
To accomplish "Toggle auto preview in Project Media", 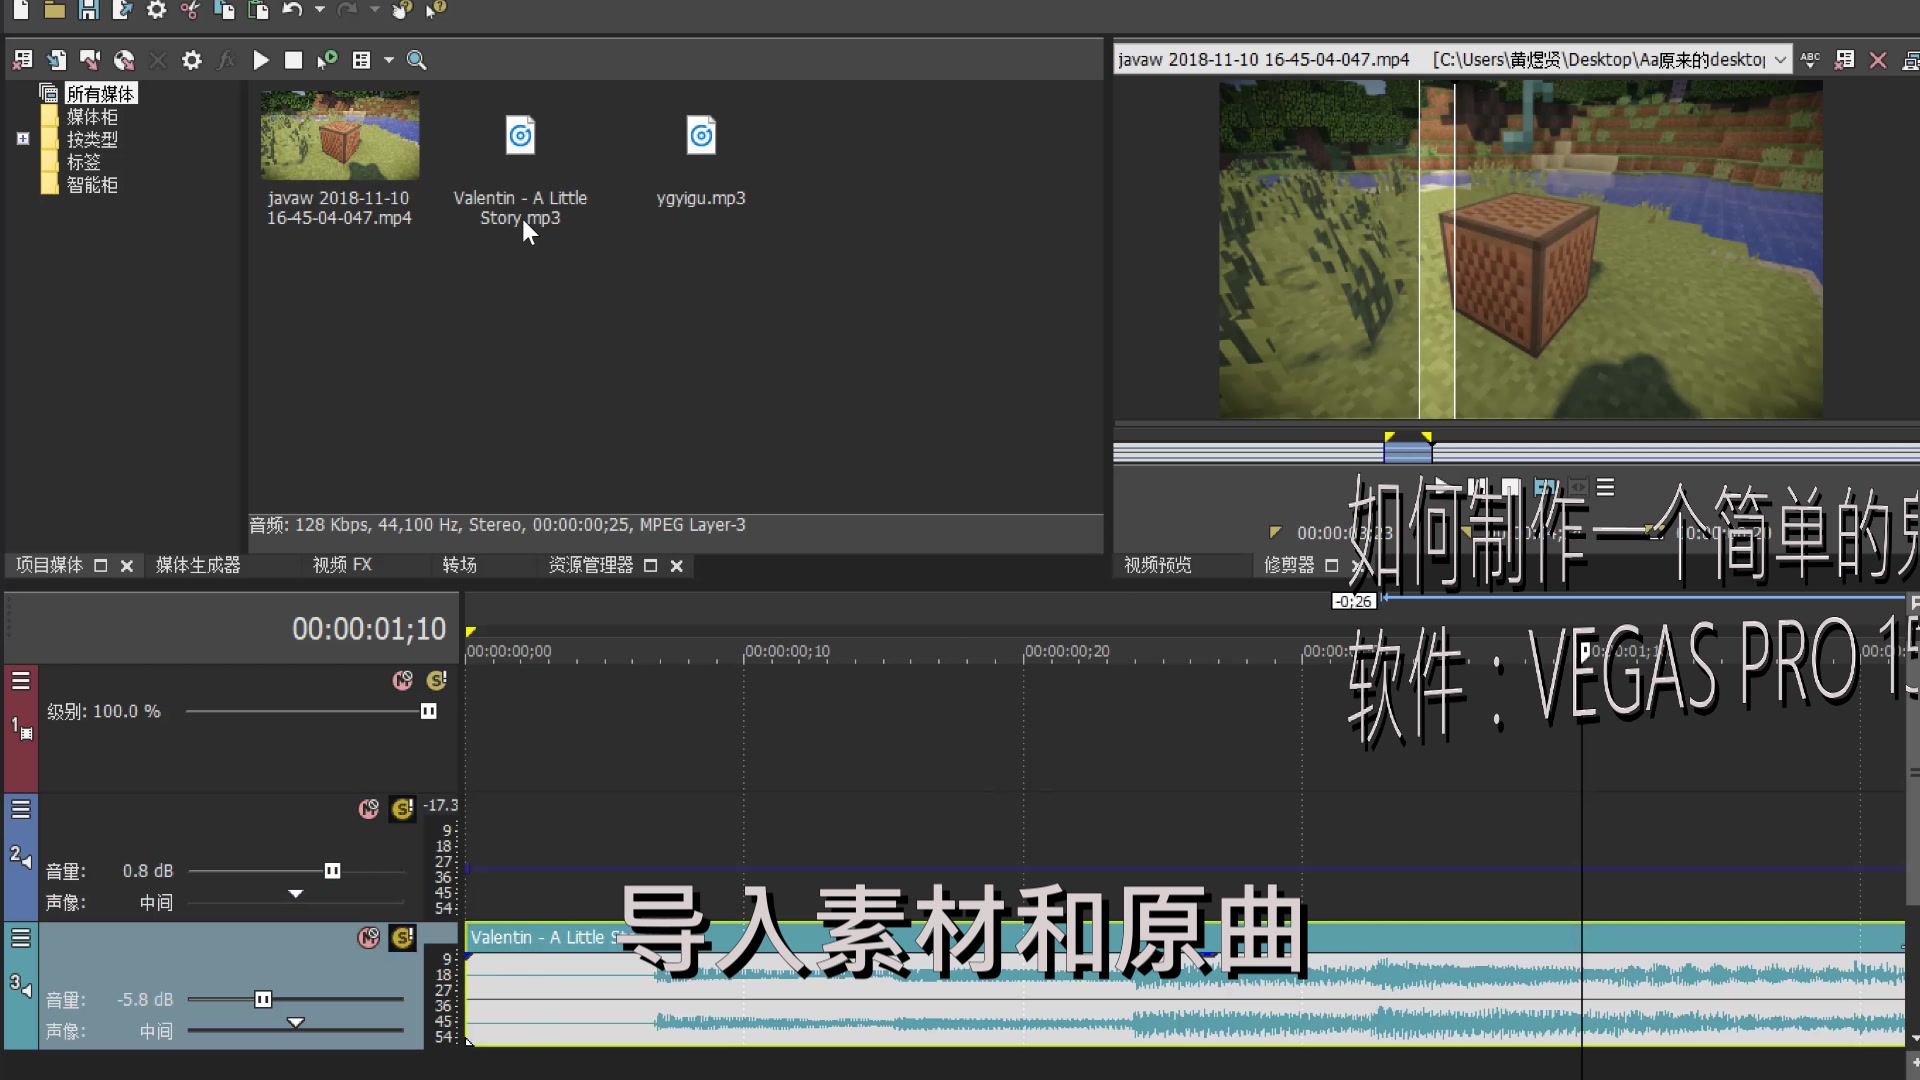I will 327,60.
